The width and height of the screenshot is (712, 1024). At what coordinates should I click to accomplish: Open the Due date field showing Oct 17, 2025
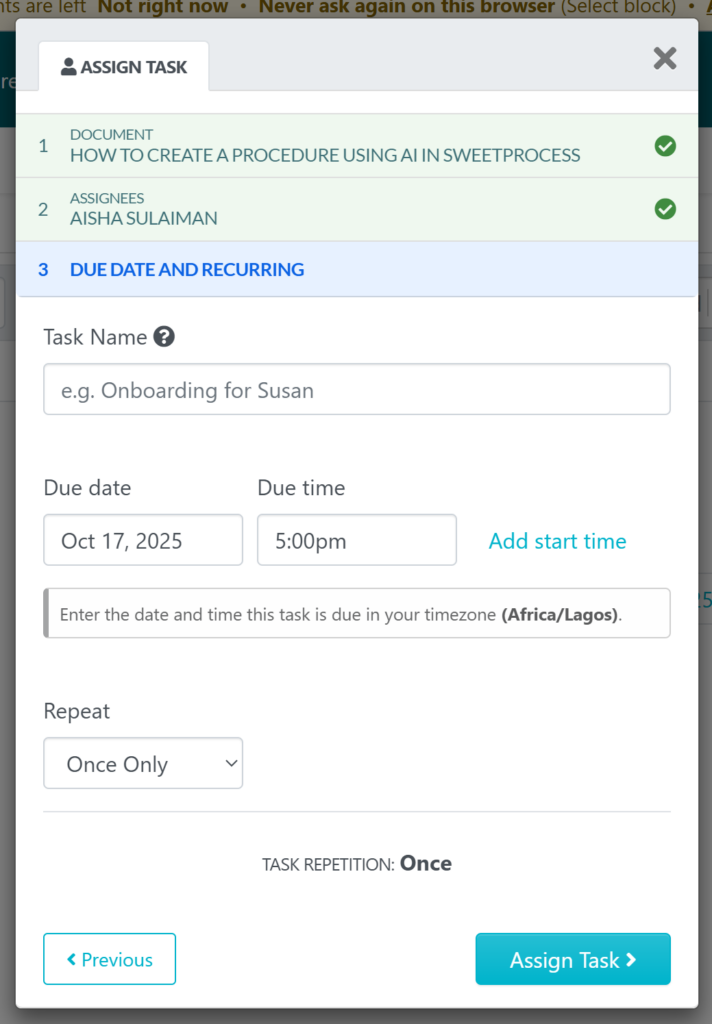pyautogui.click(x=143, y=540)
